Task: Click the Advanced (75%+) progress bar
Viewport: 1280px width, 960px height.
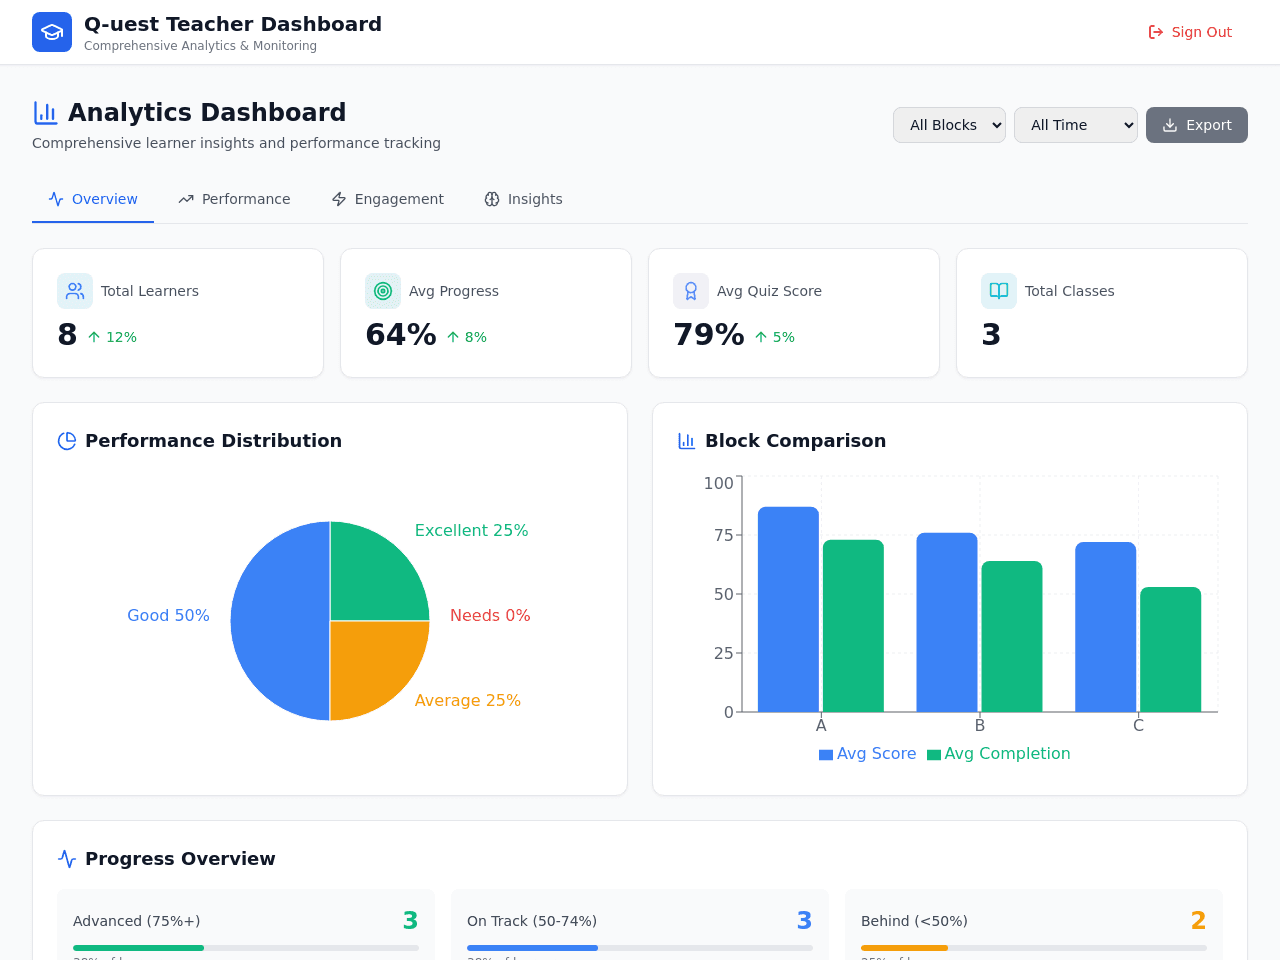Action: [x=246, y=948]
